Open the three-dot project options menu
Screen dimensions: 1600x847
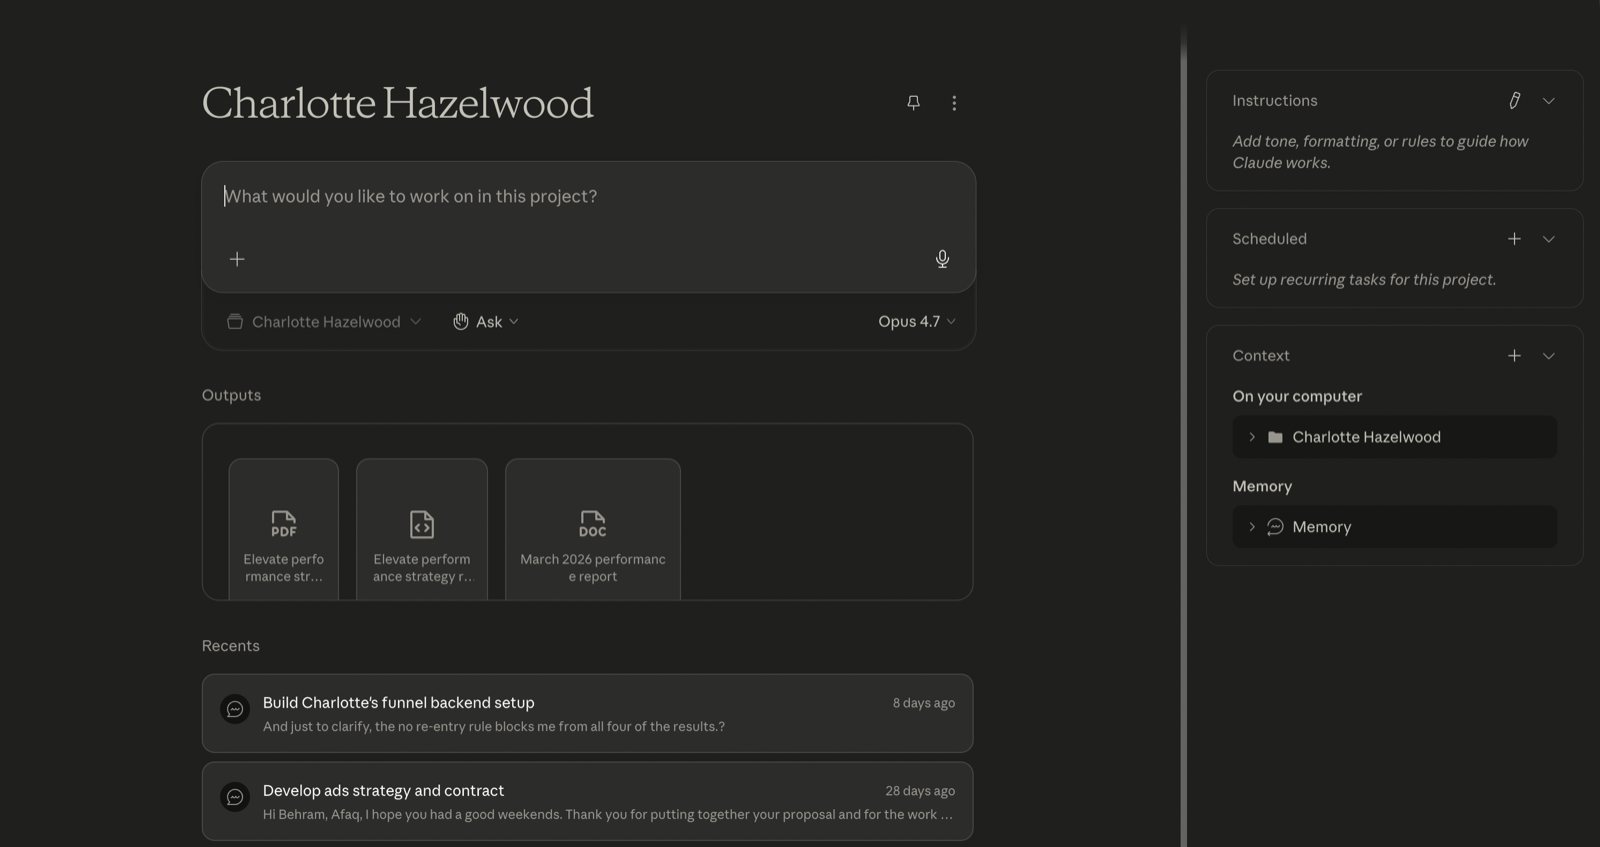tap(954, 103)
